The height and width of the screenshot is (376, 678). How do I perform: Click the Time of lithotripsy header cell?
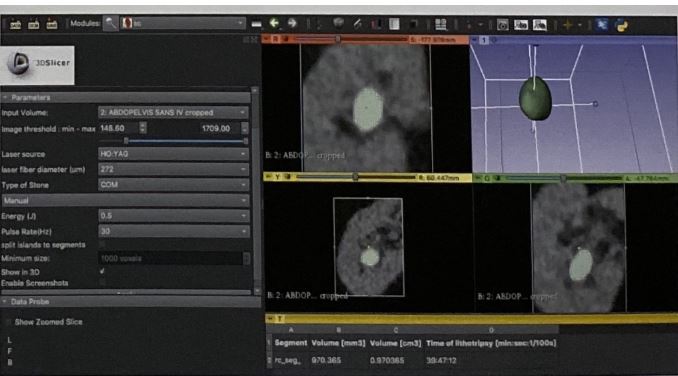click(x=491, y=343)
